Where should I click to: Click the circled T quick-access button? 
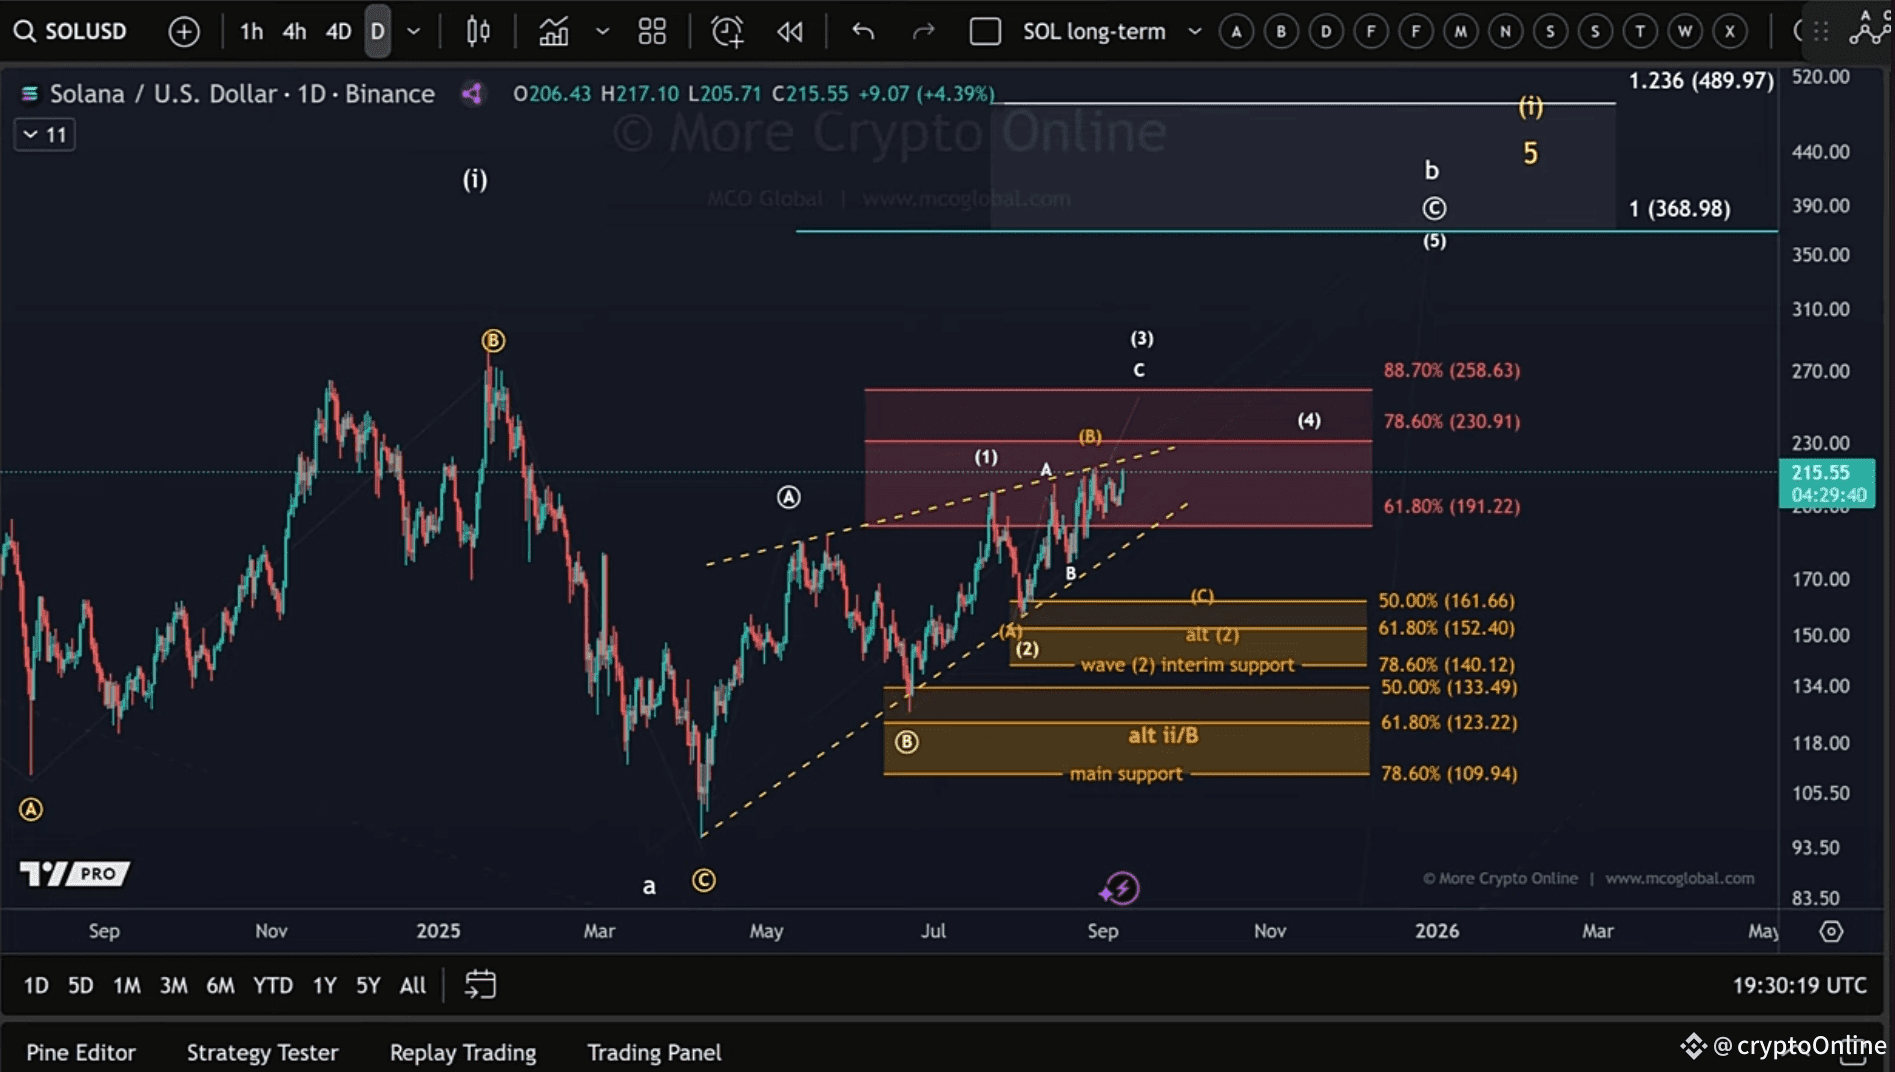coord(1640,32)
